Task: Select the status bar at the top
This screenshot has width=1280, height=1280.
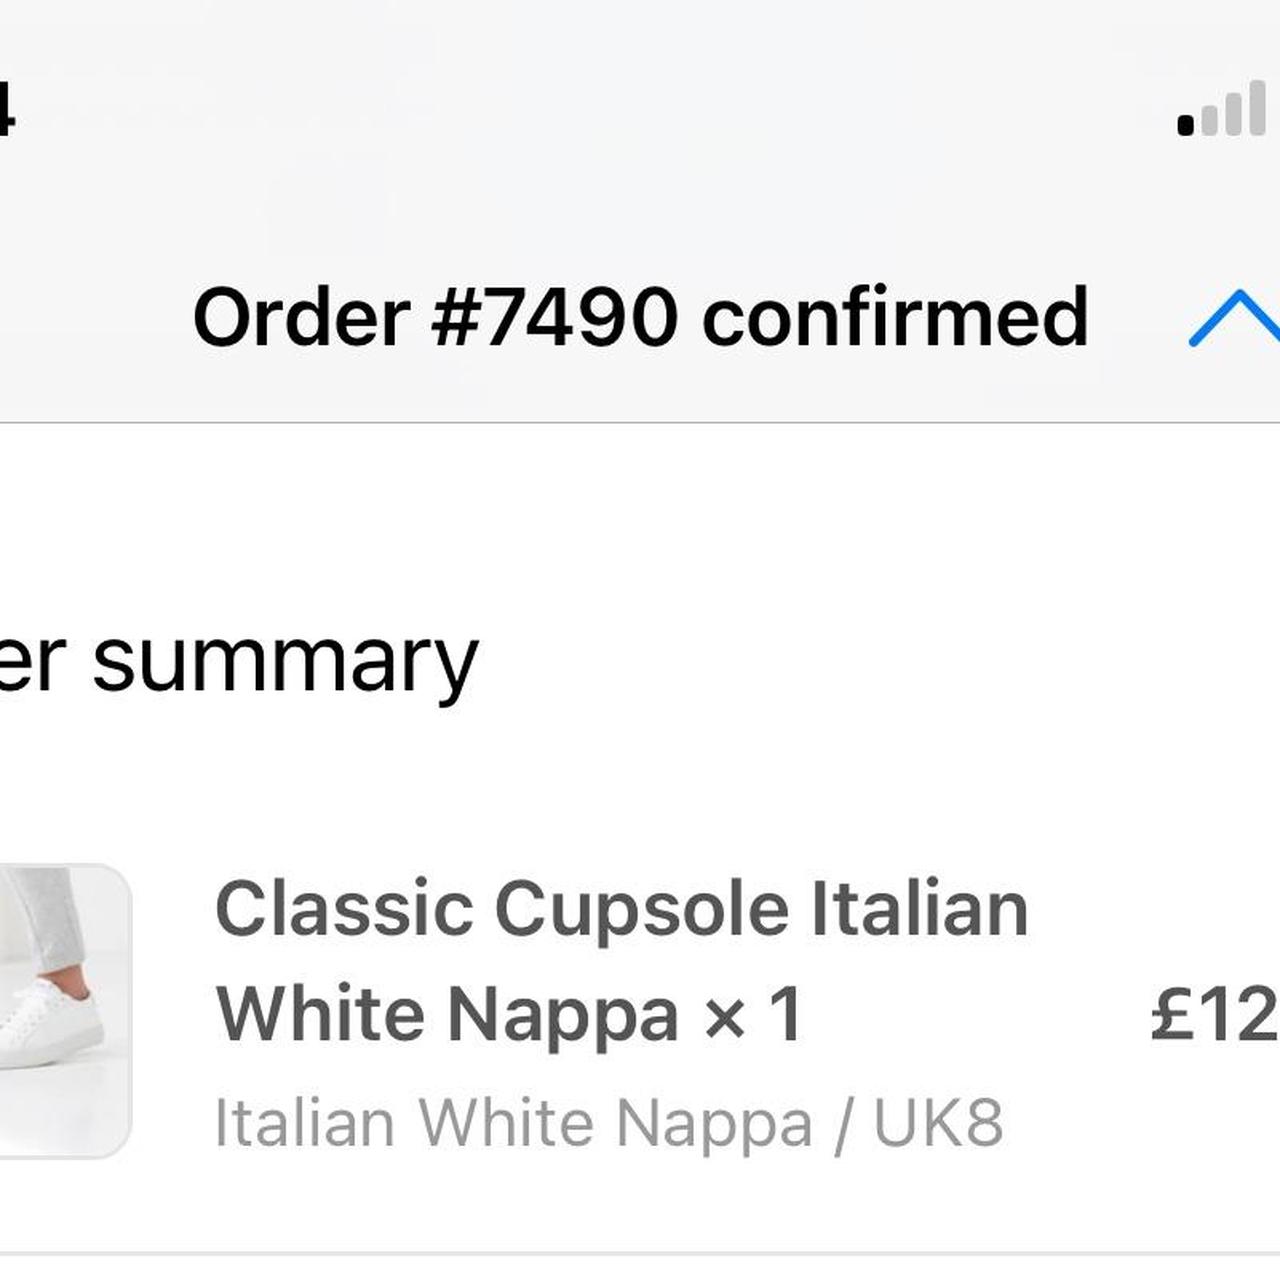Action: pyautogui.click(x=640, y=110)
